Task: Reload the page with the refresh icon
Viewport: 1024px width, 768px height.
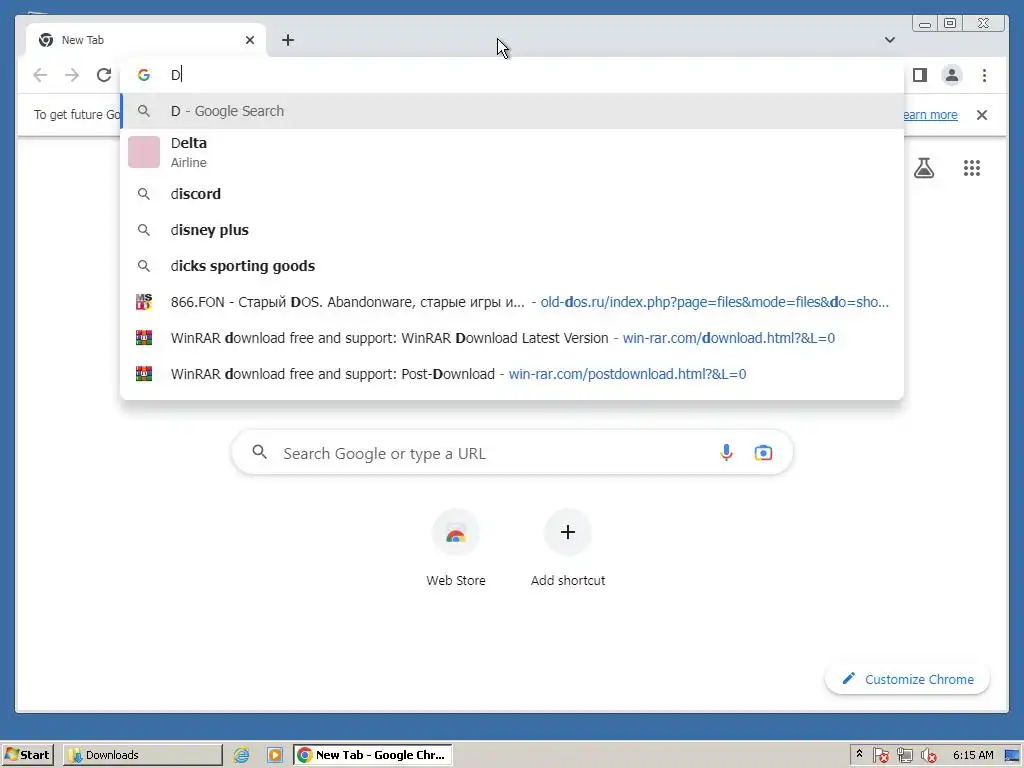Action: tap(104, 75)
